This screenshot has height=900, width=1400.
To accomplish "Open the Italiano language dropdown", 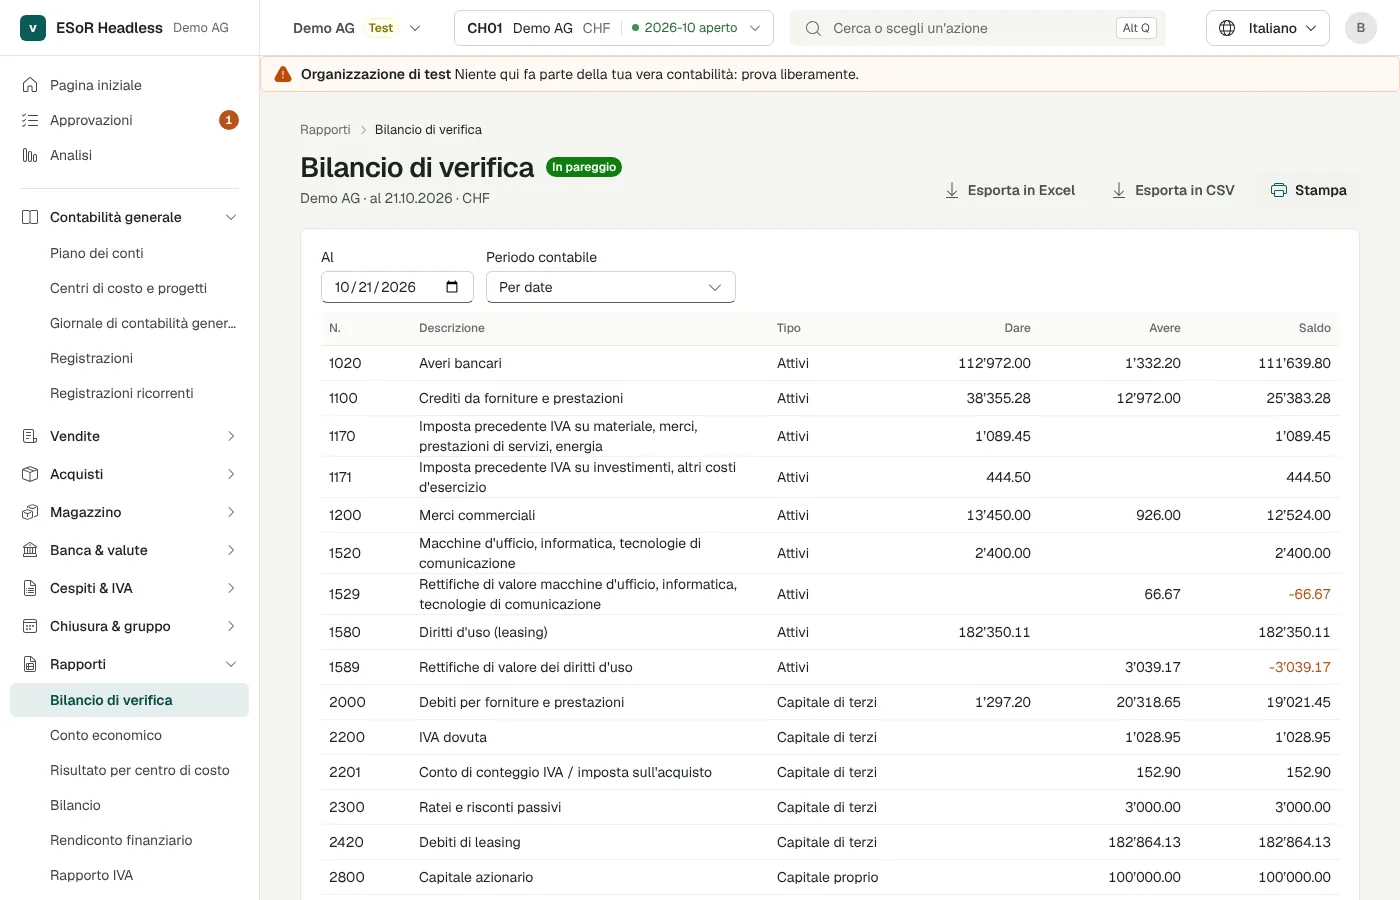I will [1268, 28].
